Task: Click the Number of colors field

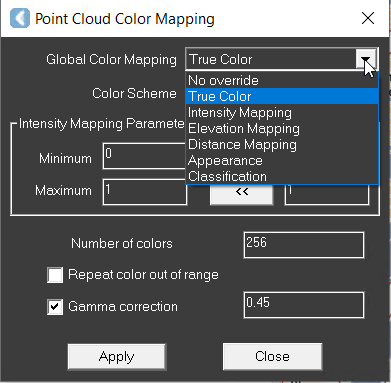Action: point(304,245)
